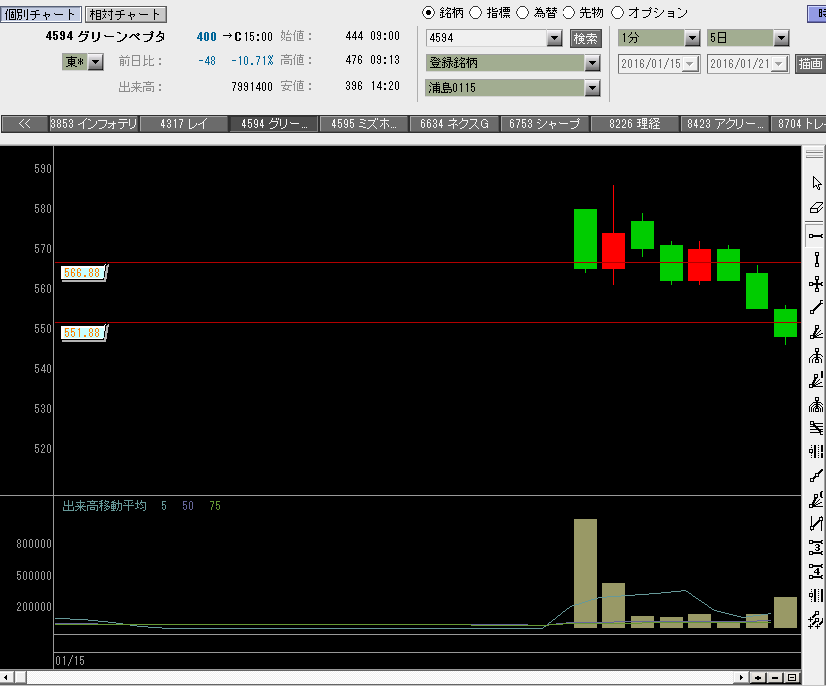Switch to the 8423 アクリー tab
This screenshot has height=686, width=826.
pyautogui.click(x=725, y=124)
